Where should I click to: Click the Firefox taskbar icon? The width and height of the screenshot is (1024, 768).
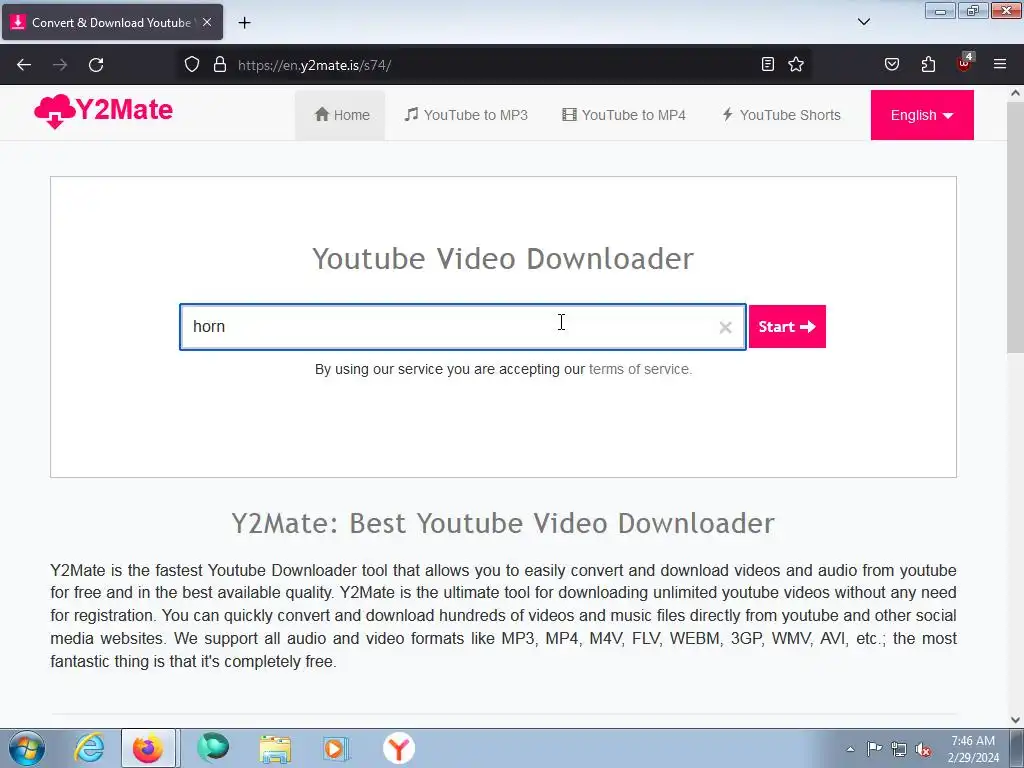tap(148, 748)
